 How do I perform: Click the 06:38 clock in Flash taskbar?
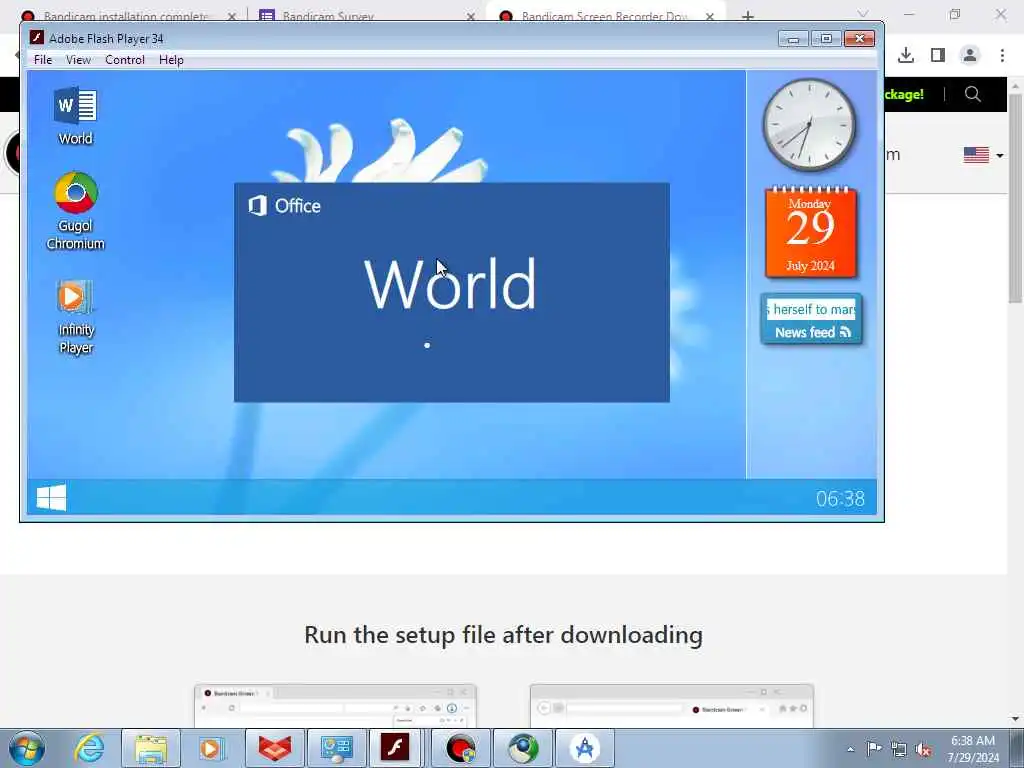[840, 499]
